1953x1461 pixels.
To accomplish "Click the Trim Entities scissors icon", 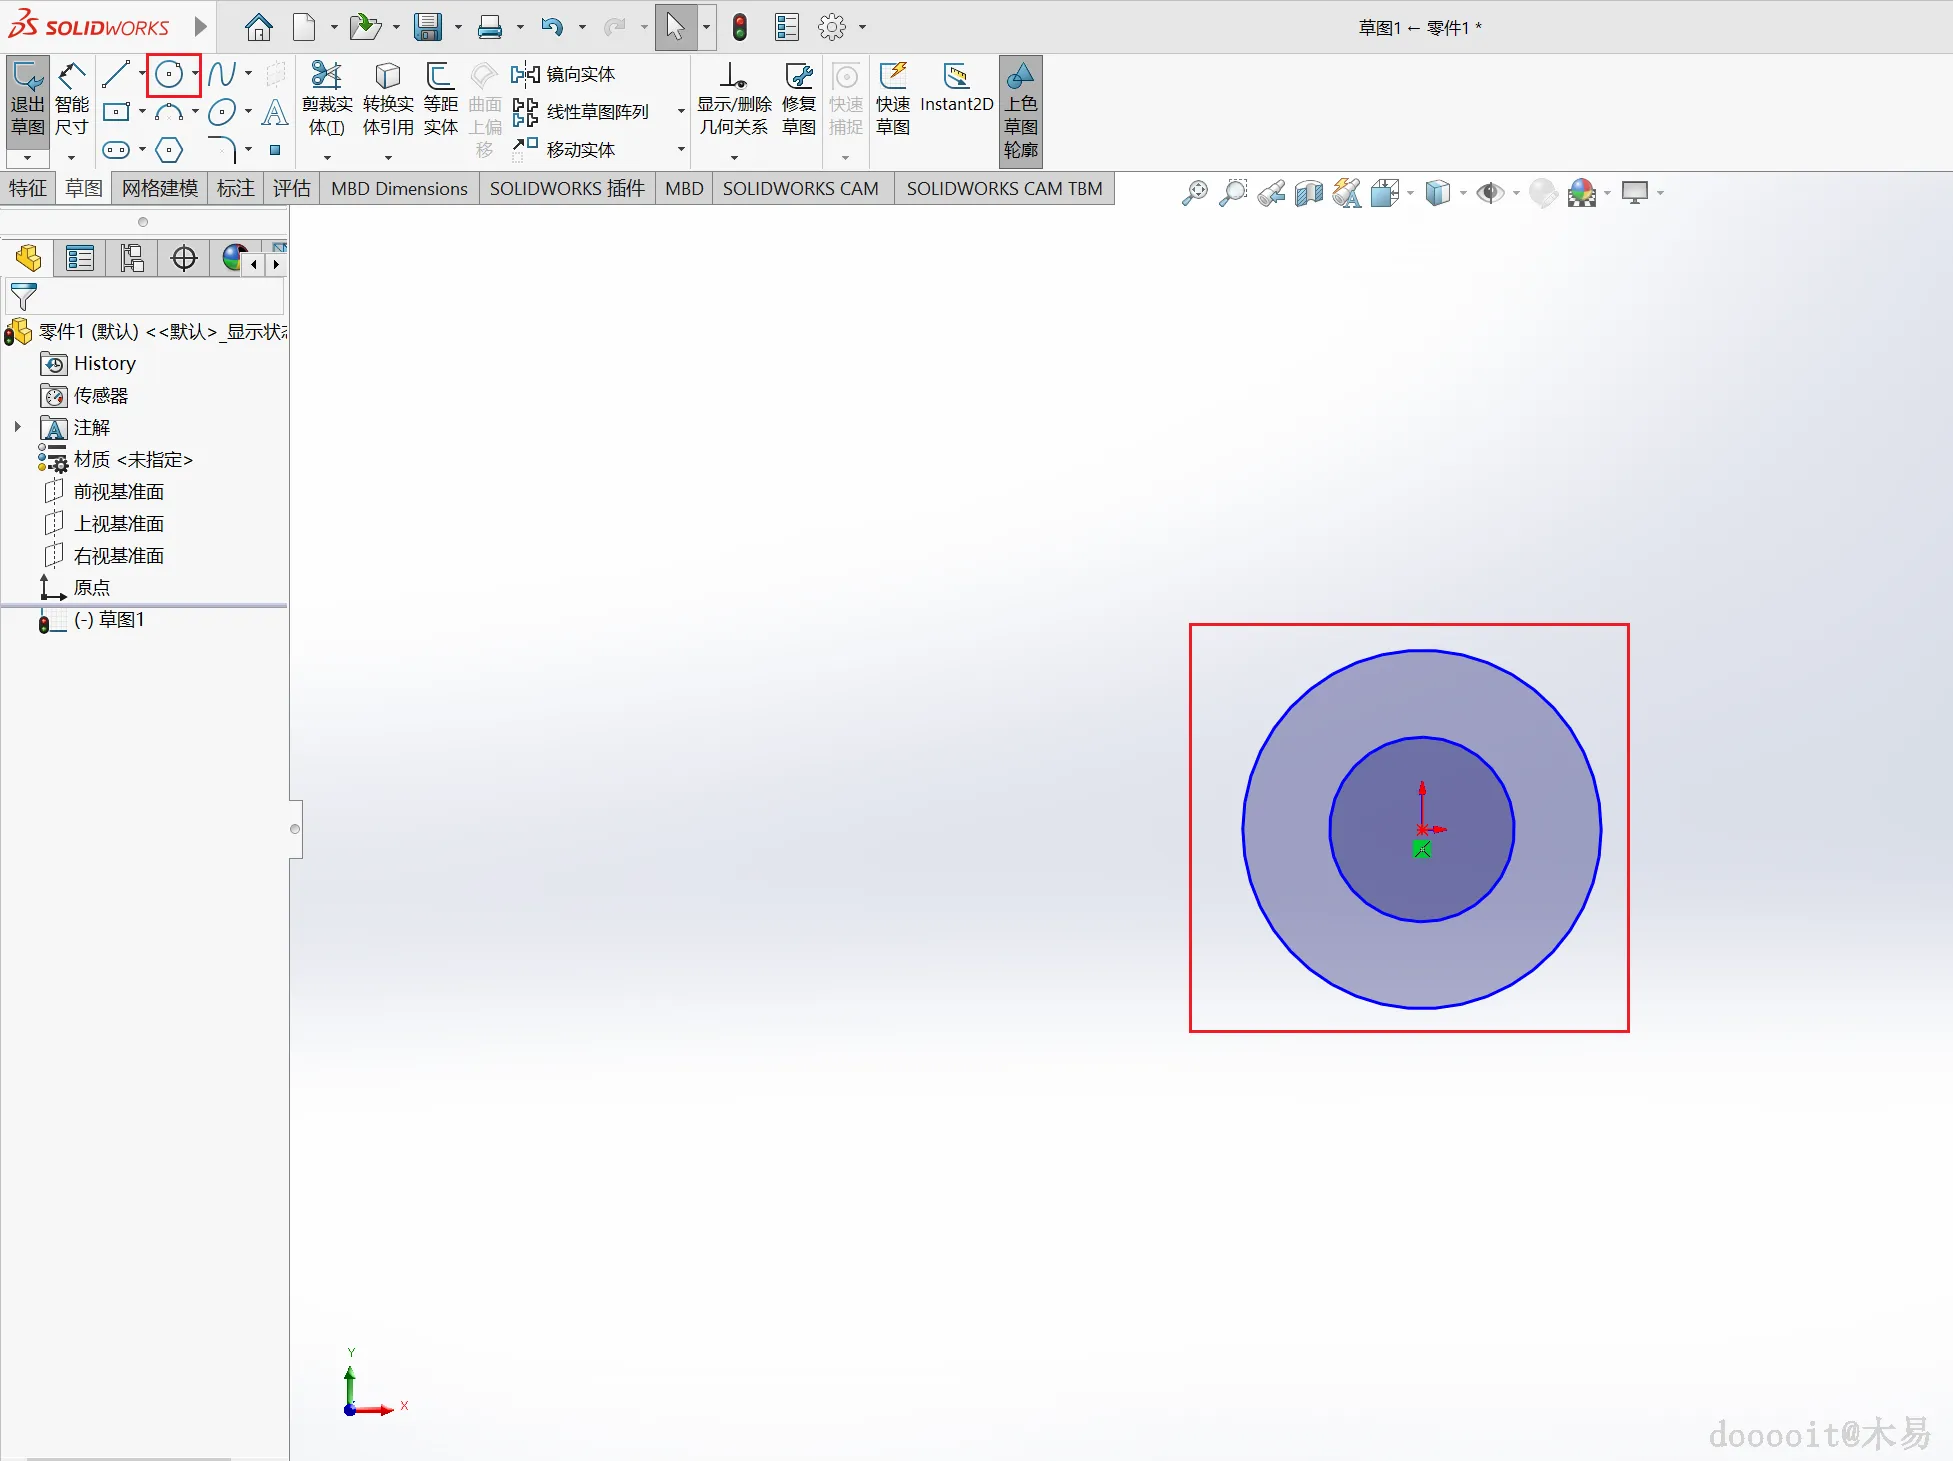I will coord(326,76).
